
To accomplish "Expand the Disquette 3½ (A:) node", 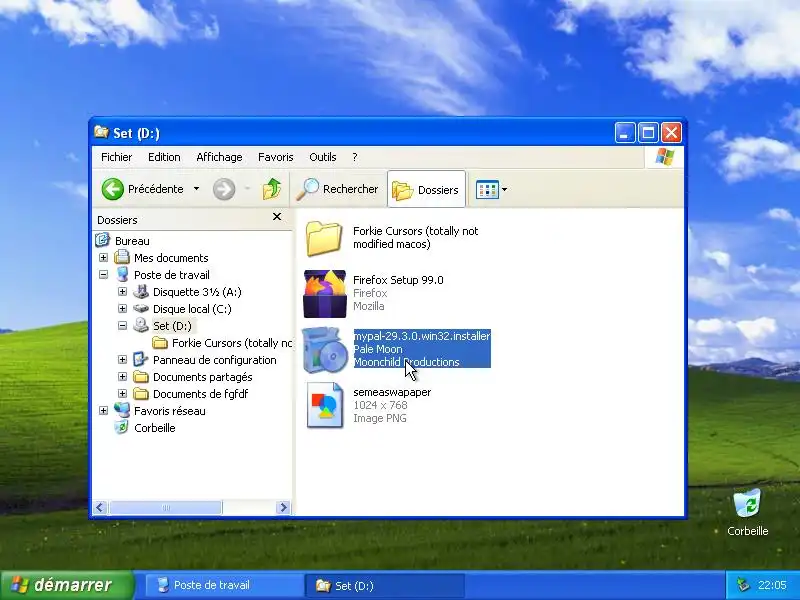I will click(x=122, y=292).
